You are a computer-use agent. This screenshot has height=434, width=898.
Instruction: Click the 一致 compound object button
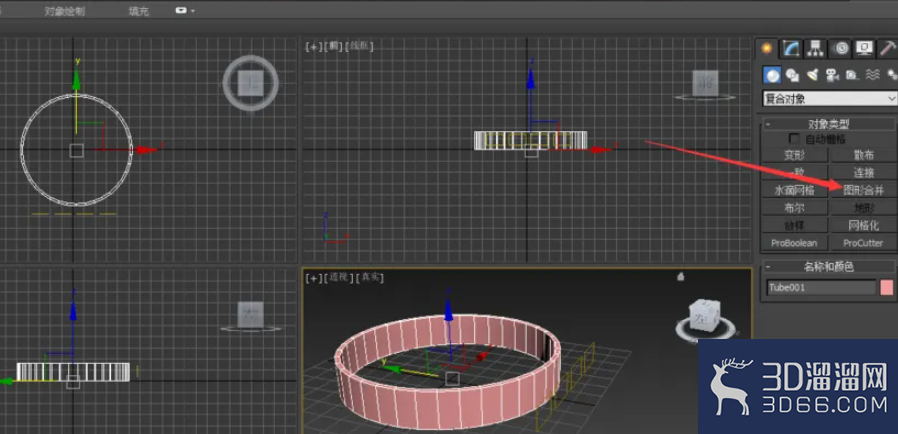pos(794,172)
